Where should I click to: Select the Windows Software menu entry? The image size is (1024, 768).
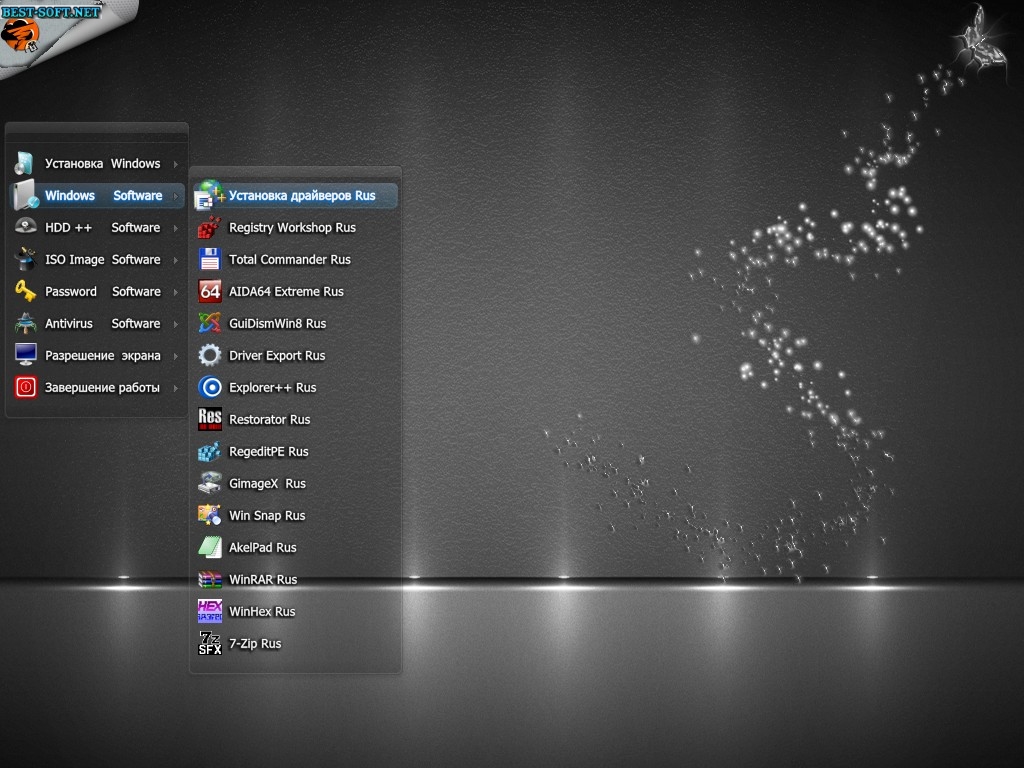pyautogui.click(x=97, y=195)
